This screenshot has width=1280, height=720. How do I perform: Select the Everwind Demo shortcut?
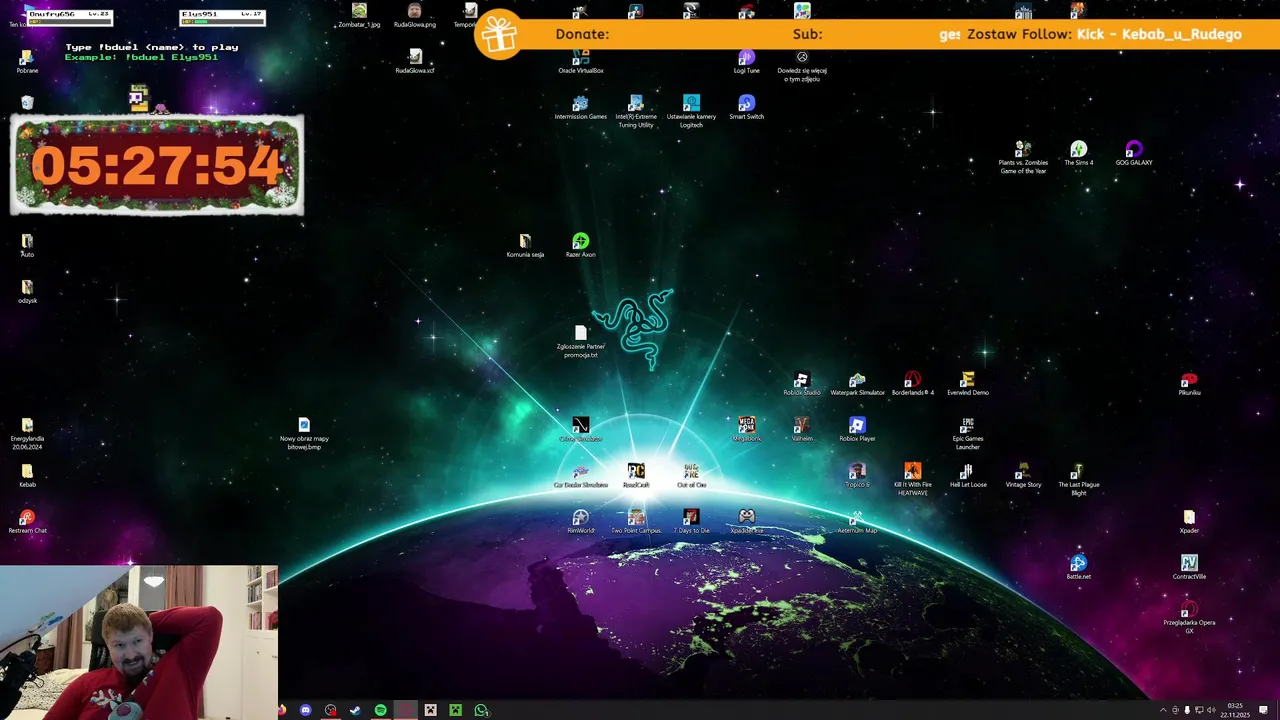967,384
